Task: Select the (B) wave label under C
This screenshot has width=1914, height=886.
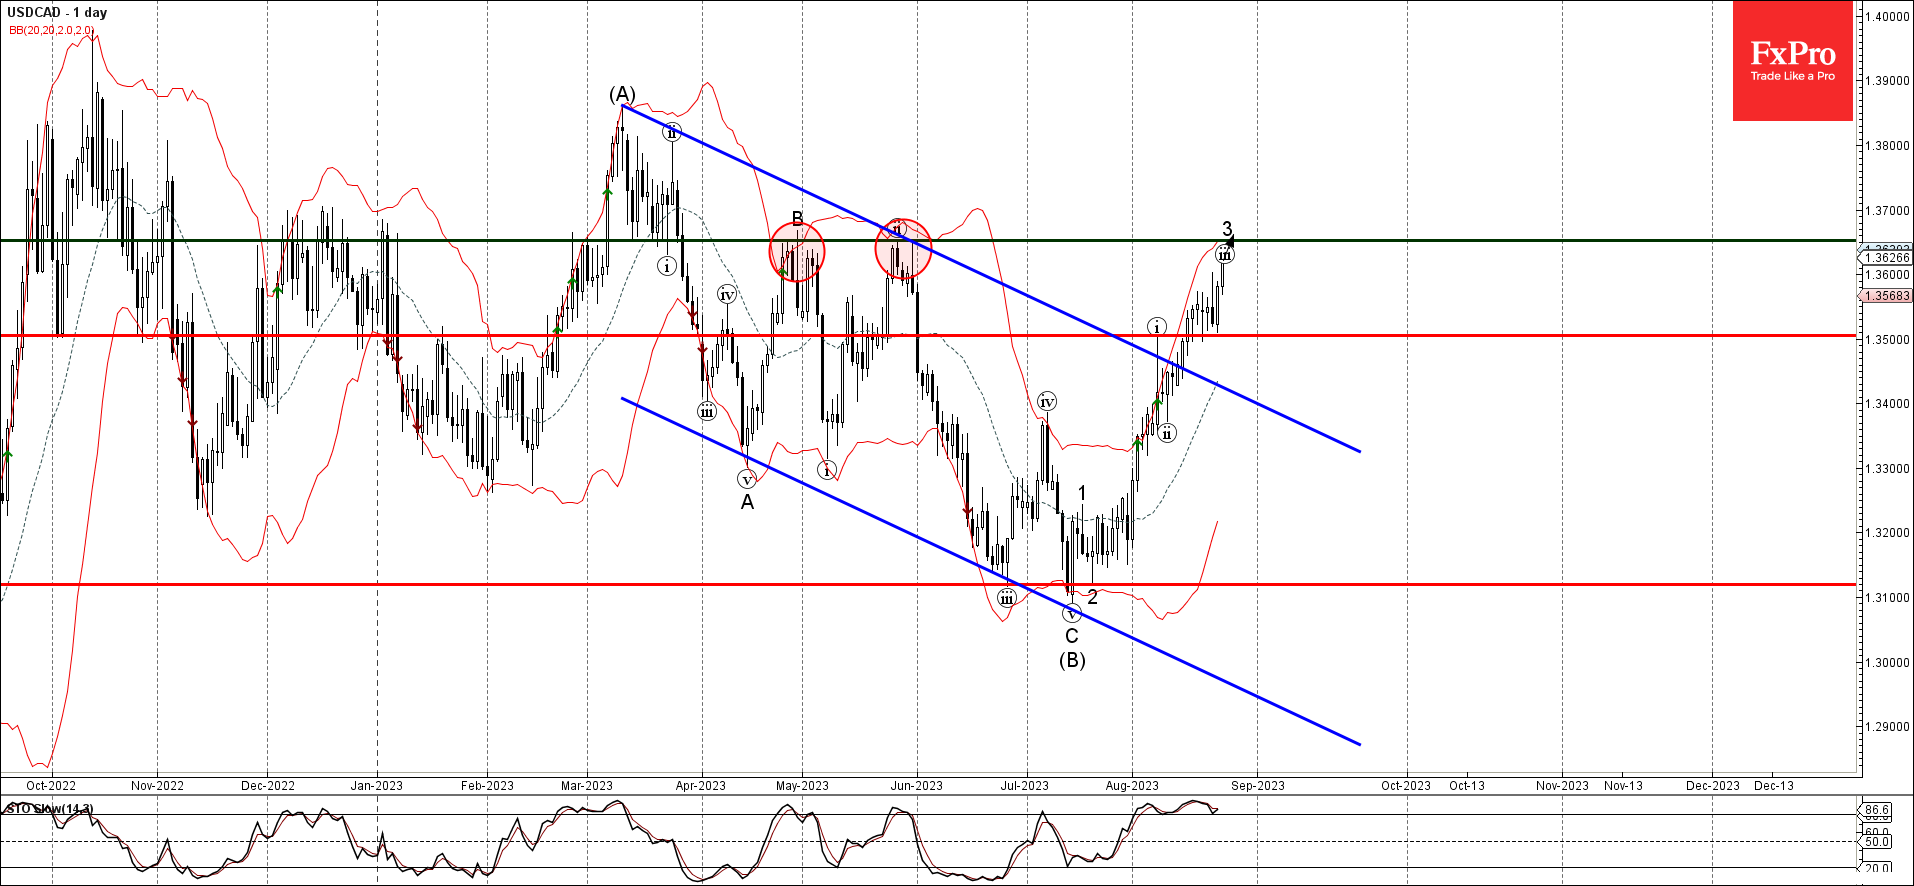Action: (x=1072, y=660)
